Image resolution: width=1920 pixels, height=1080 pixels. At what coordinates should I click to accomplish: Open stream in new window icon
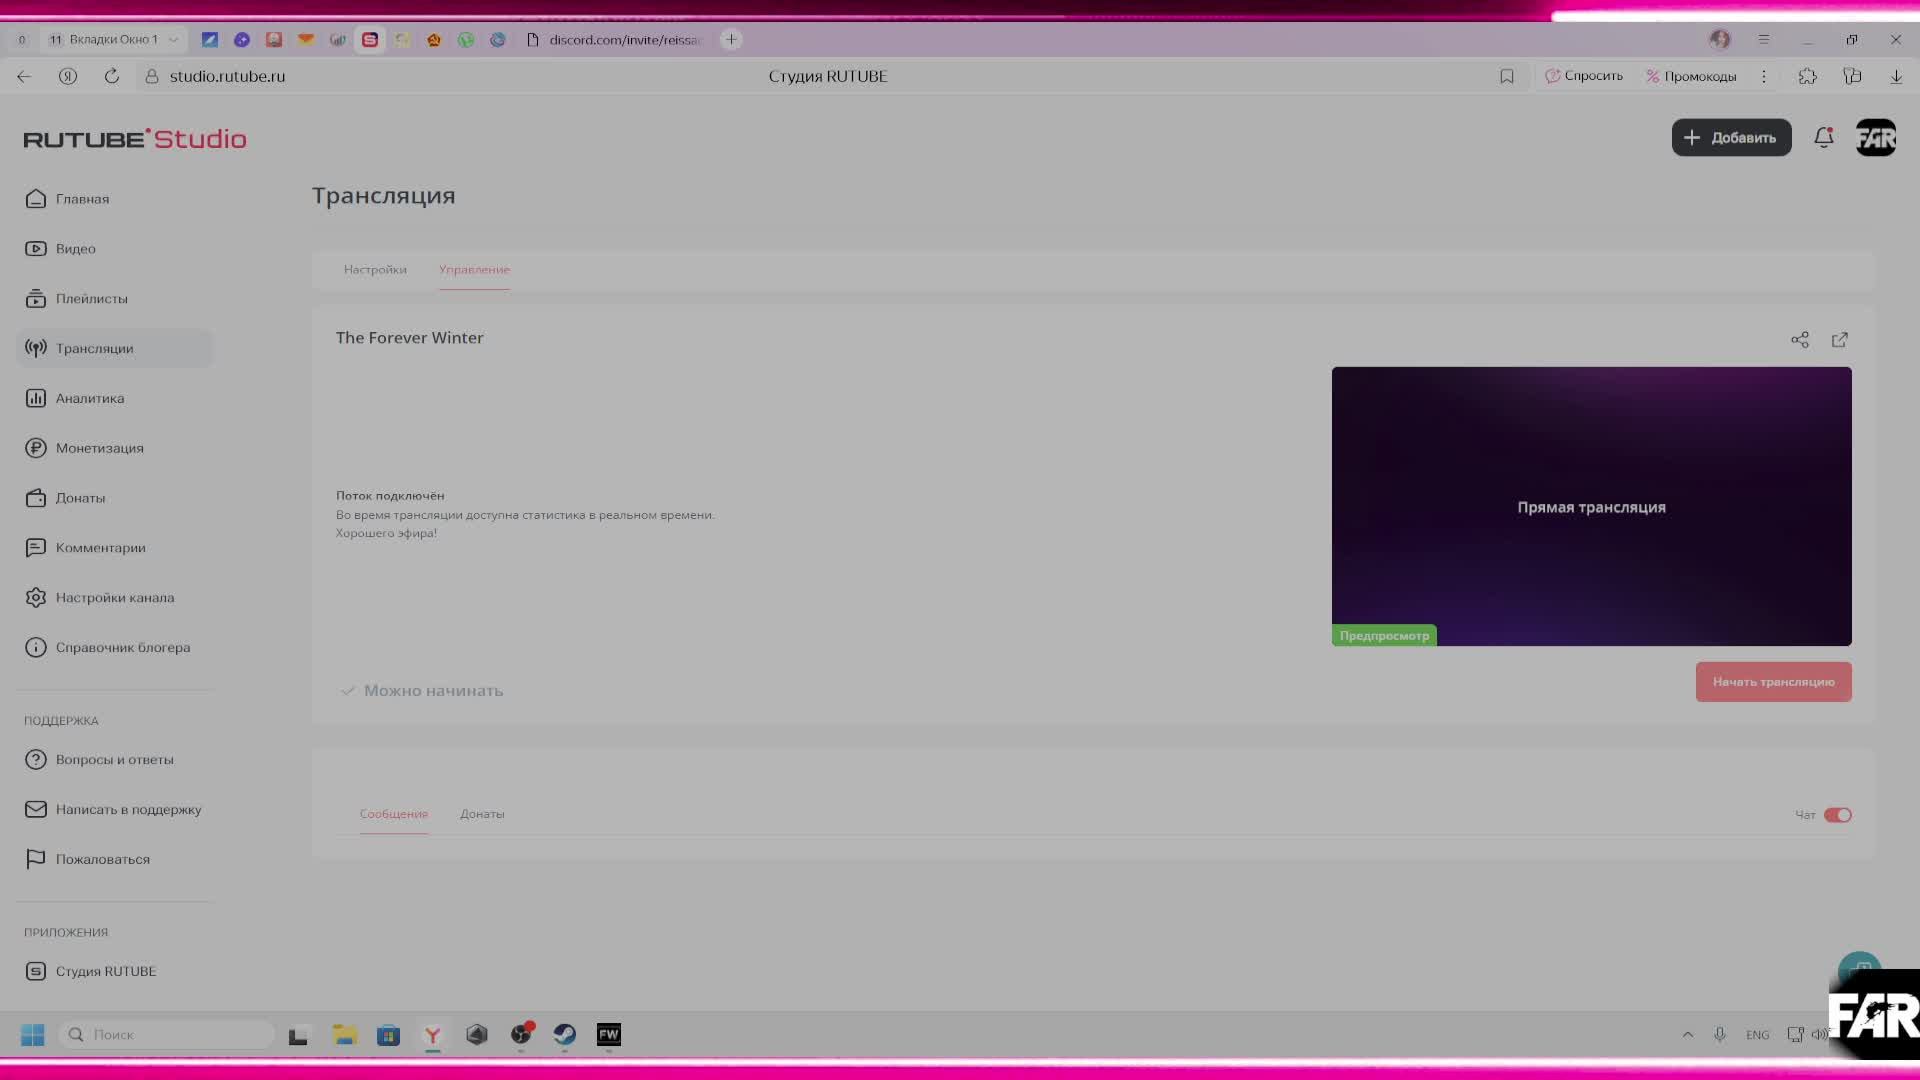point(1840,340)
